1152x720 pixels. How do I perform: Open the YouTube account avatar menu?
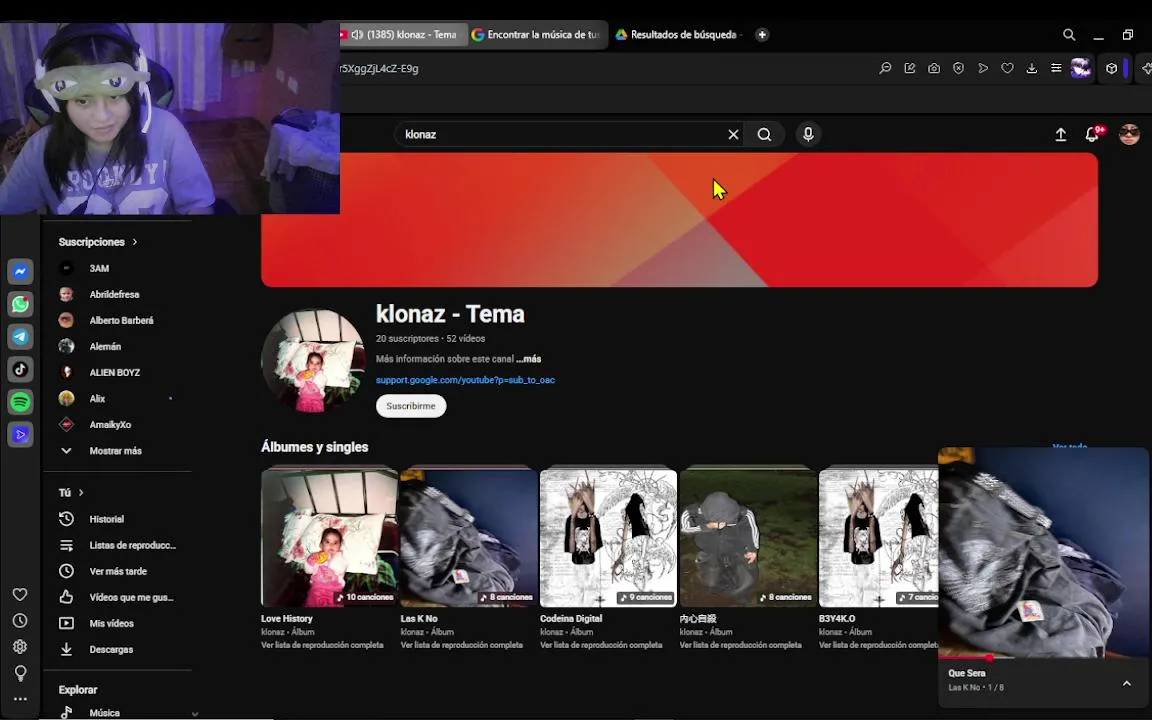pyautogui.click(x=1129, y=134)
